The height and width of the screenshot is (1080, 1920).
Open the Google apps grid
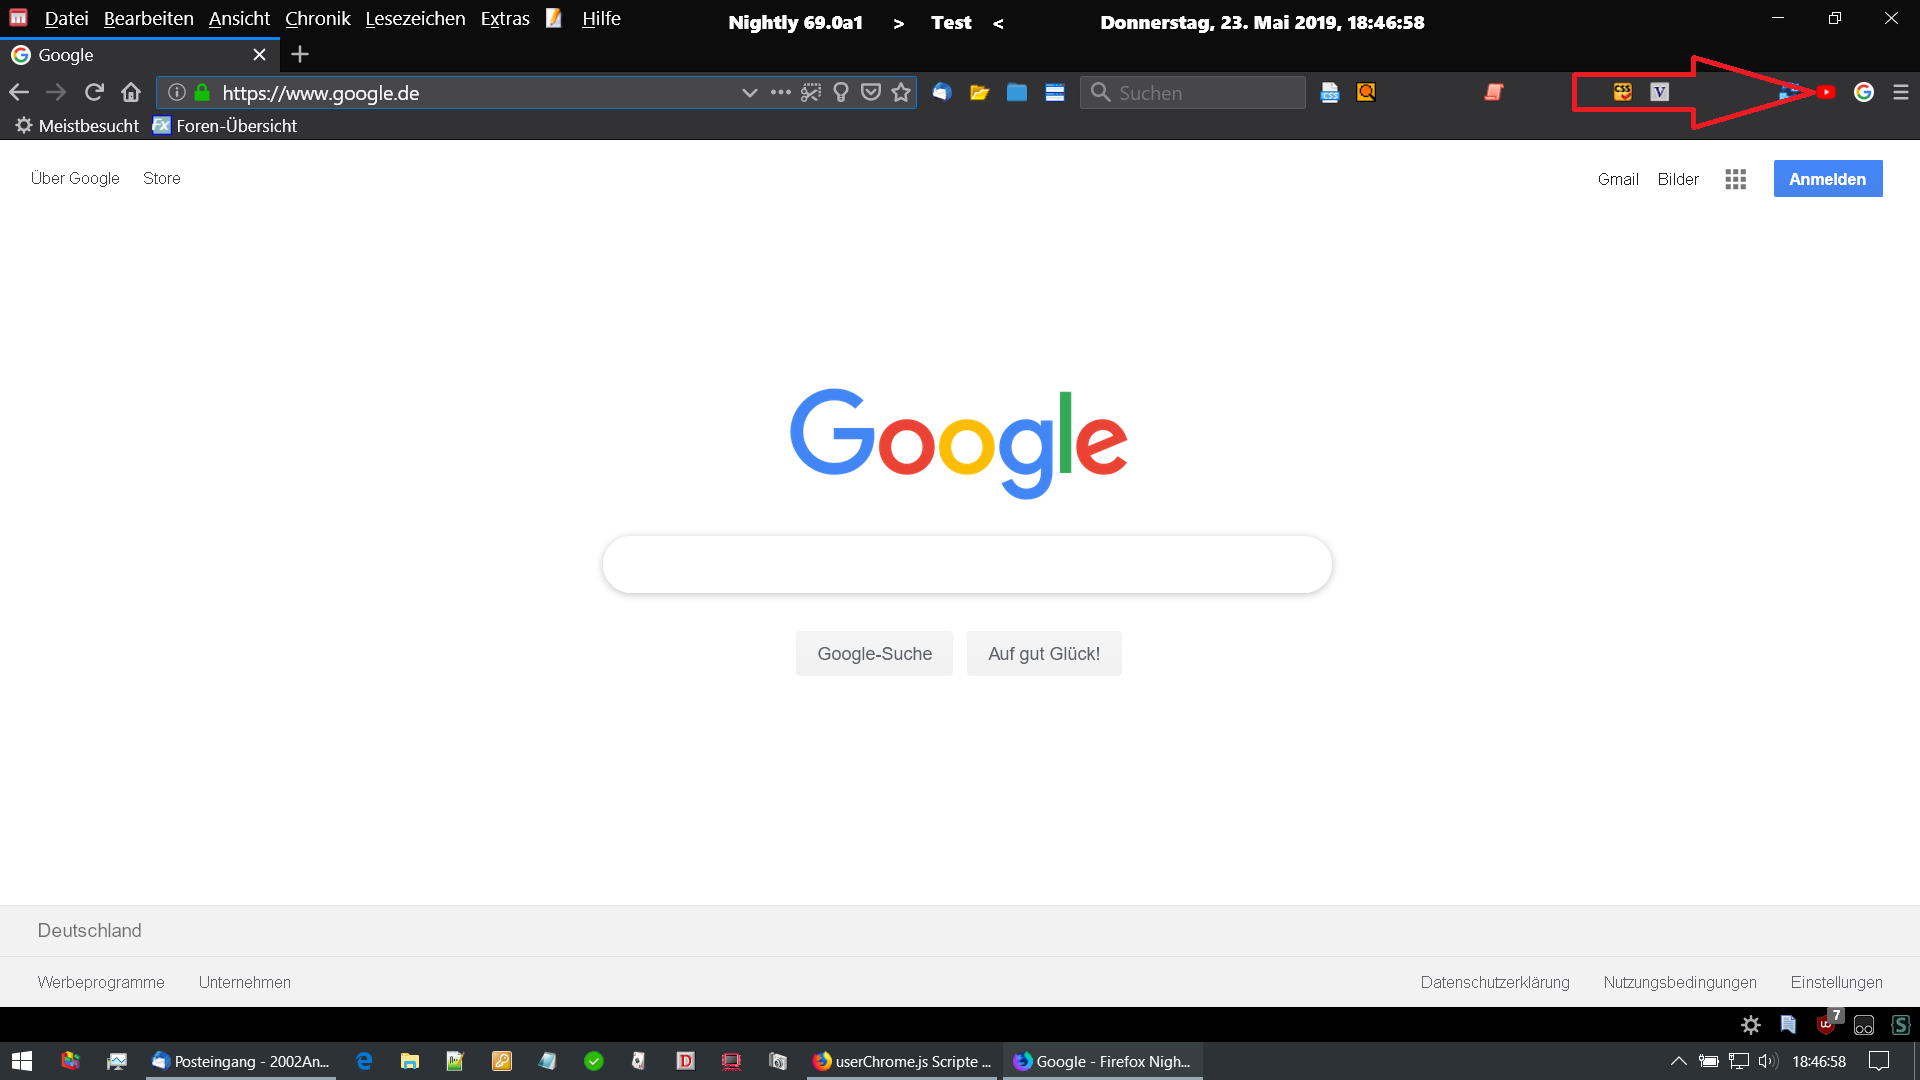coord(1735,179)
